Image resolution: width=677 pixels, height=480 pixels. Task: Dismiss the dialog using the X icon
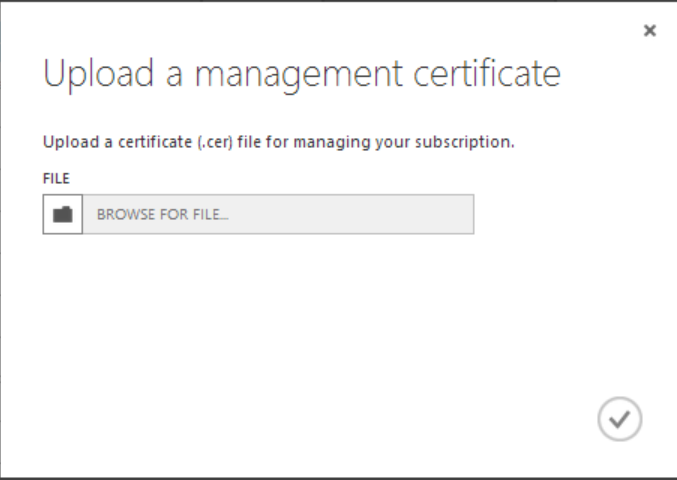[649, 31]
